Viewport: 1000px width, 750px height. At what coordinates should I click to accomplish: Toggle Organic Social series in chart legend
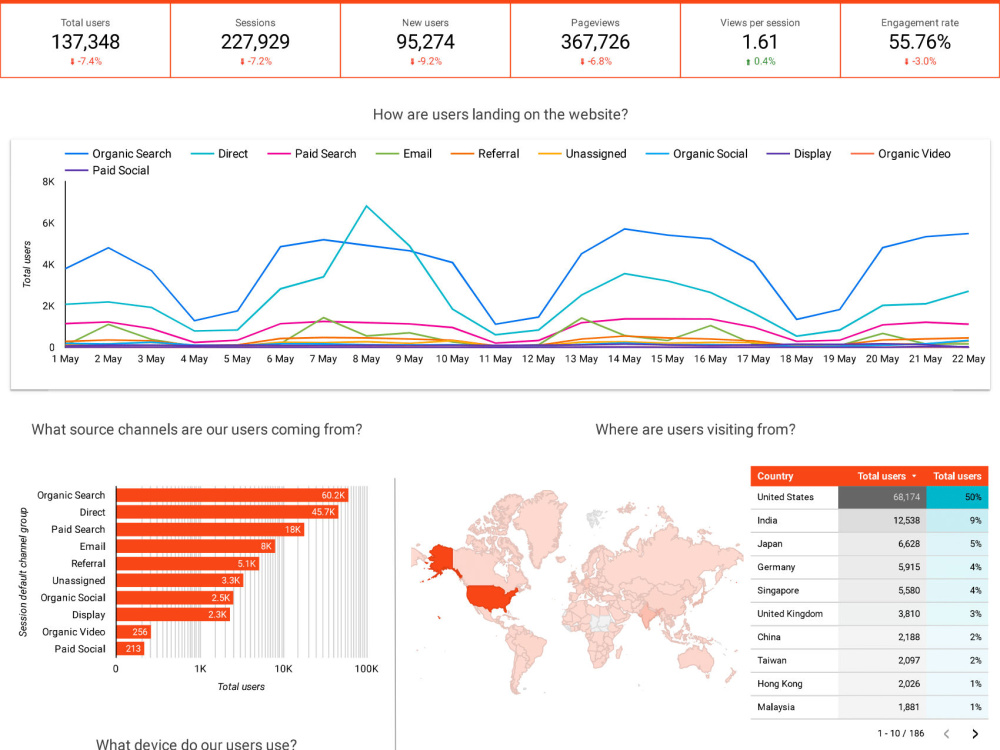coord(696,154)
